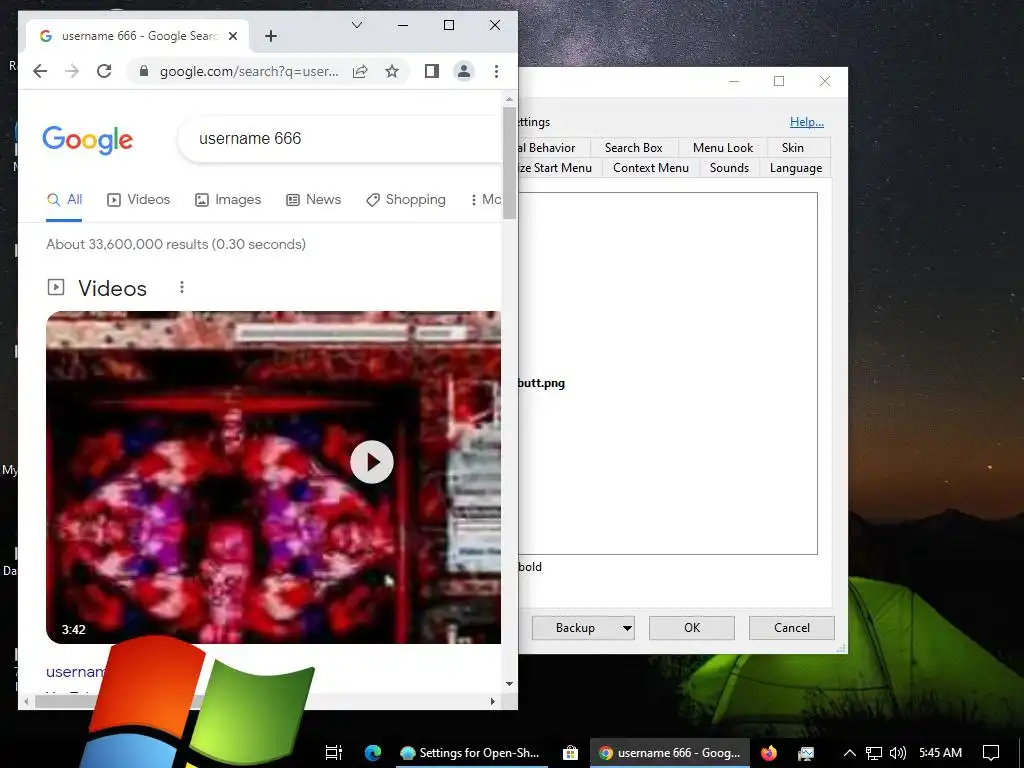Switch to Settings for Open-Shell taskbar item

tap(470, 753)
